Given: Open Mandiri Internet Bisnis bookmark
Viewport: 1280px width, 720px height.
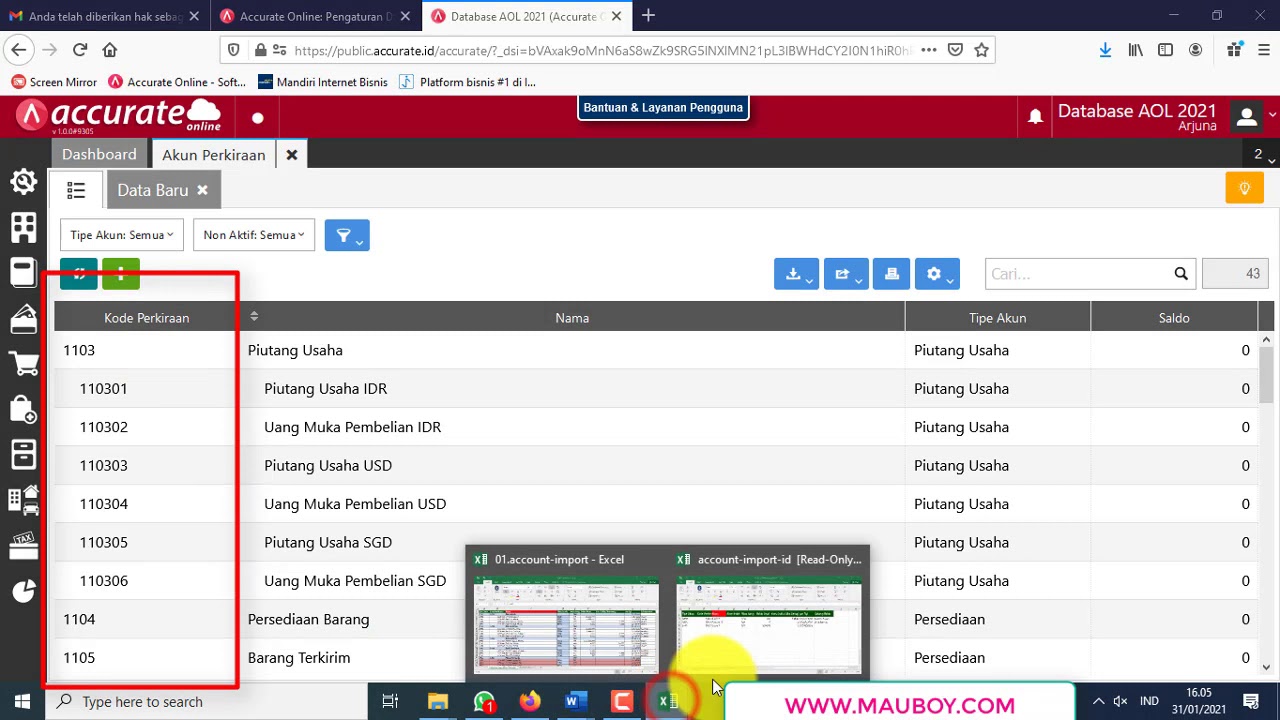Looking at the screenshot, I should (322, 82).
